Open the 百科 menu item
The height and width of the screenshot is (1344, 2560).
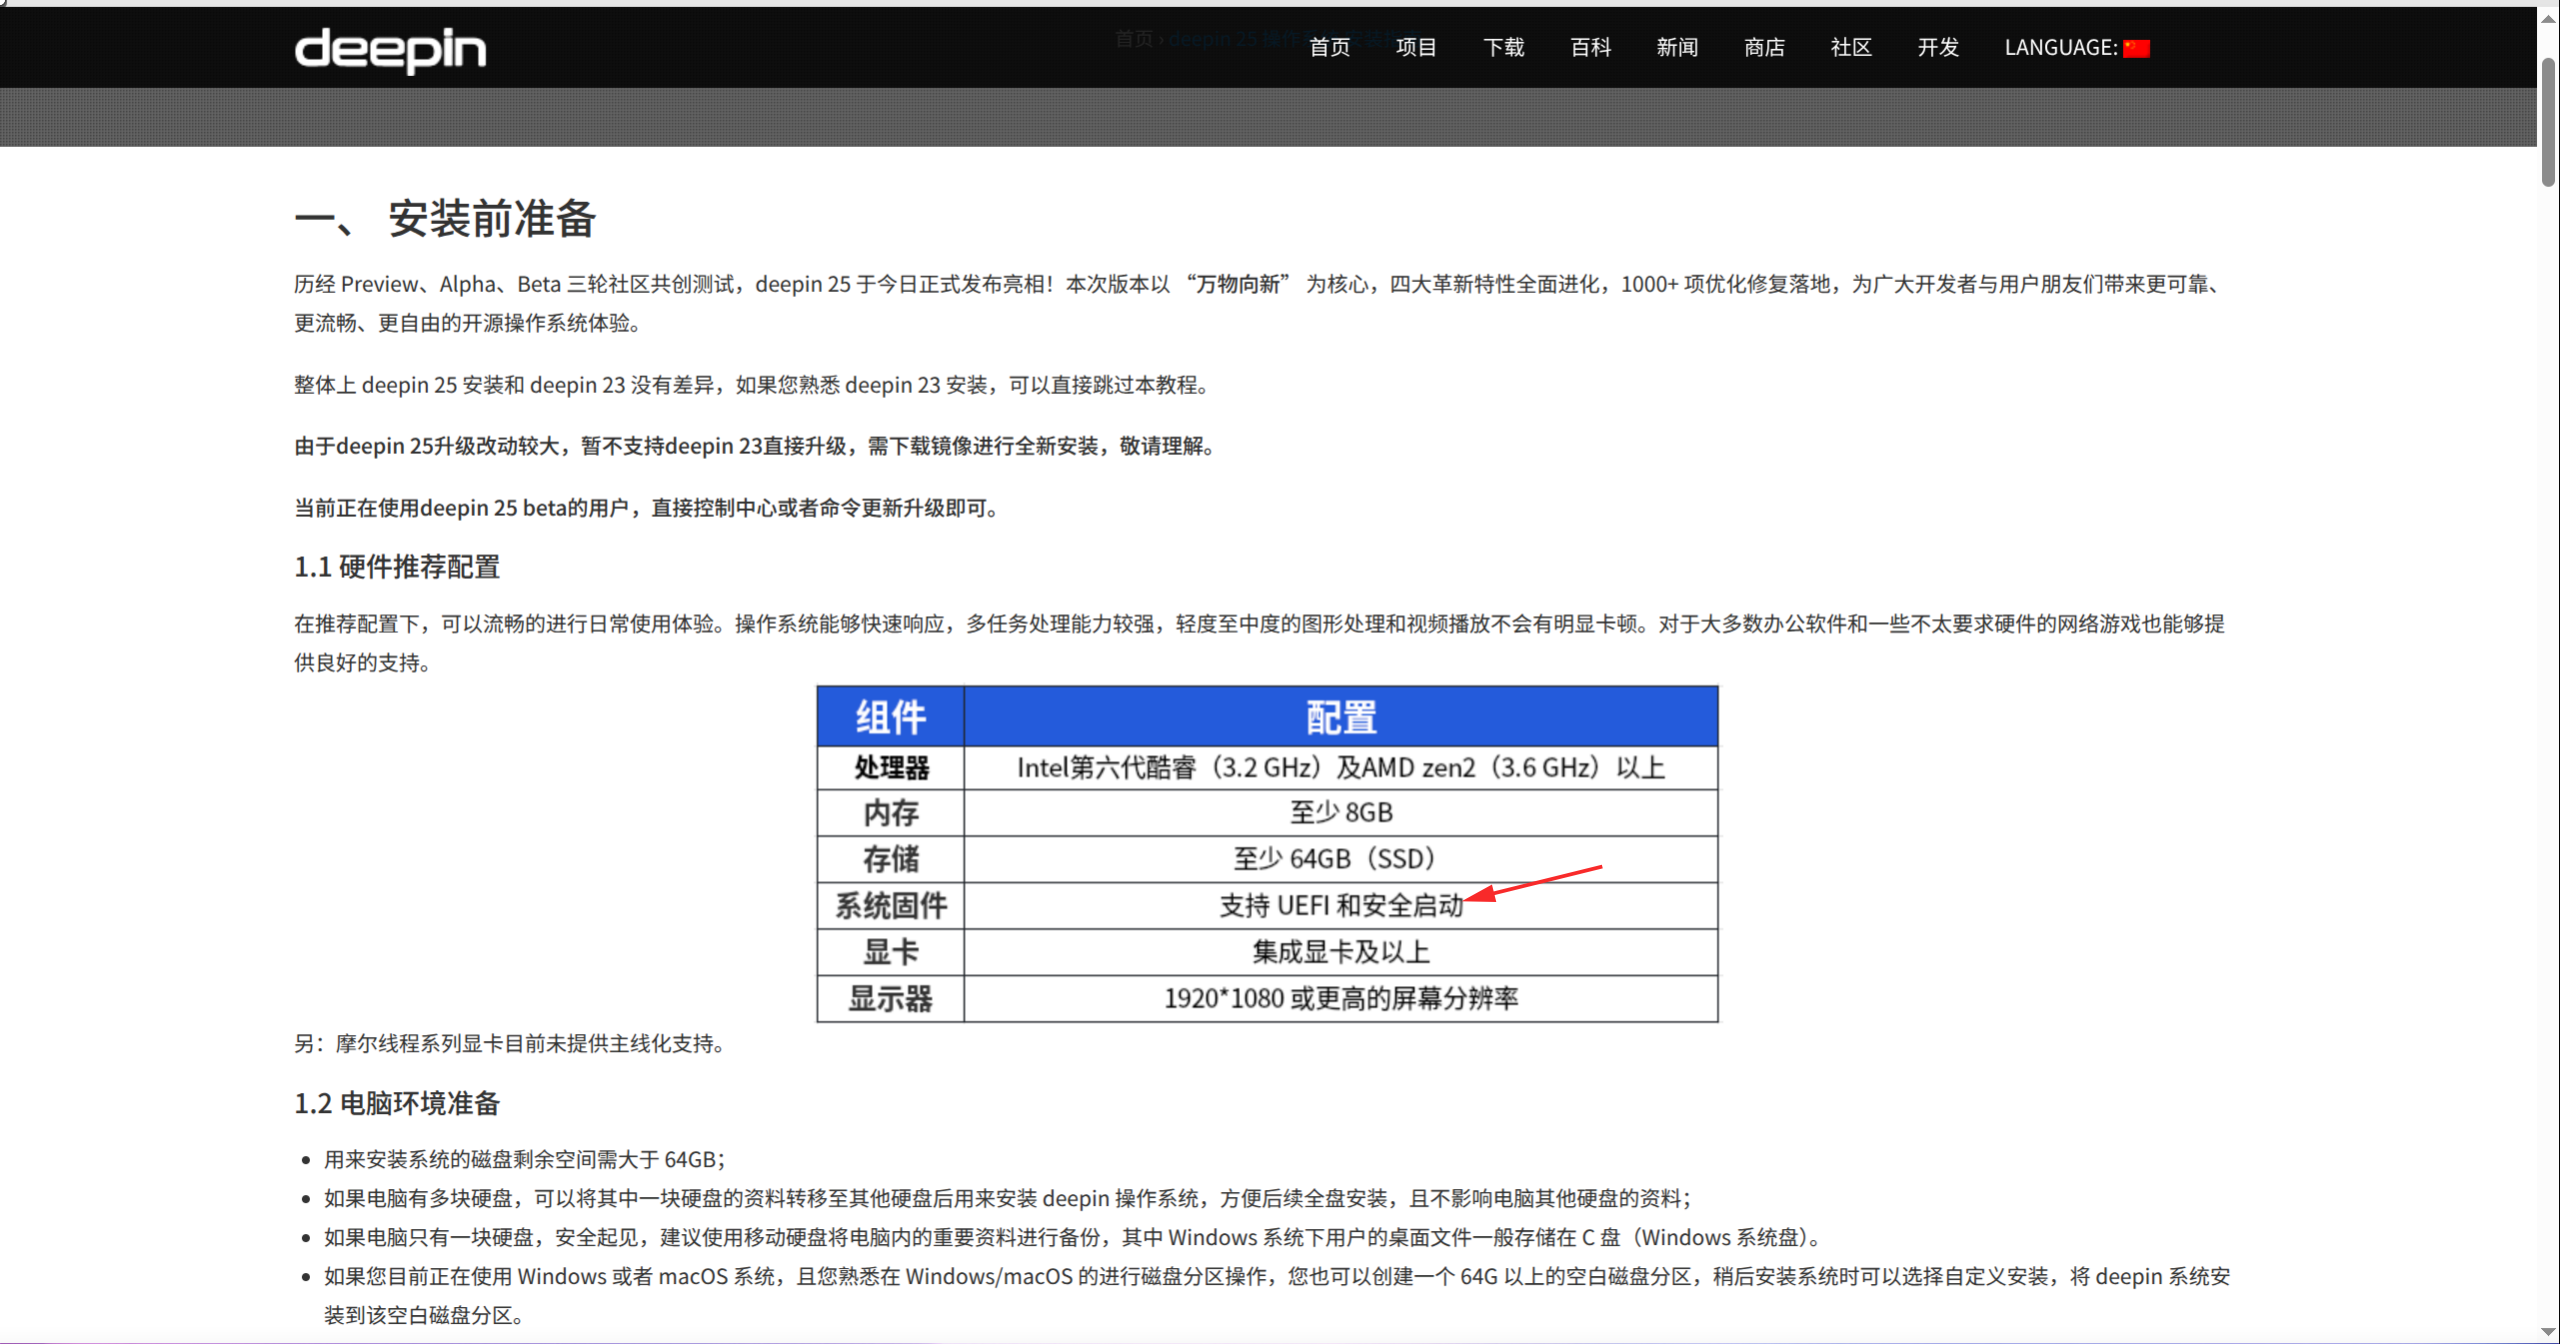click(1590, 47)
